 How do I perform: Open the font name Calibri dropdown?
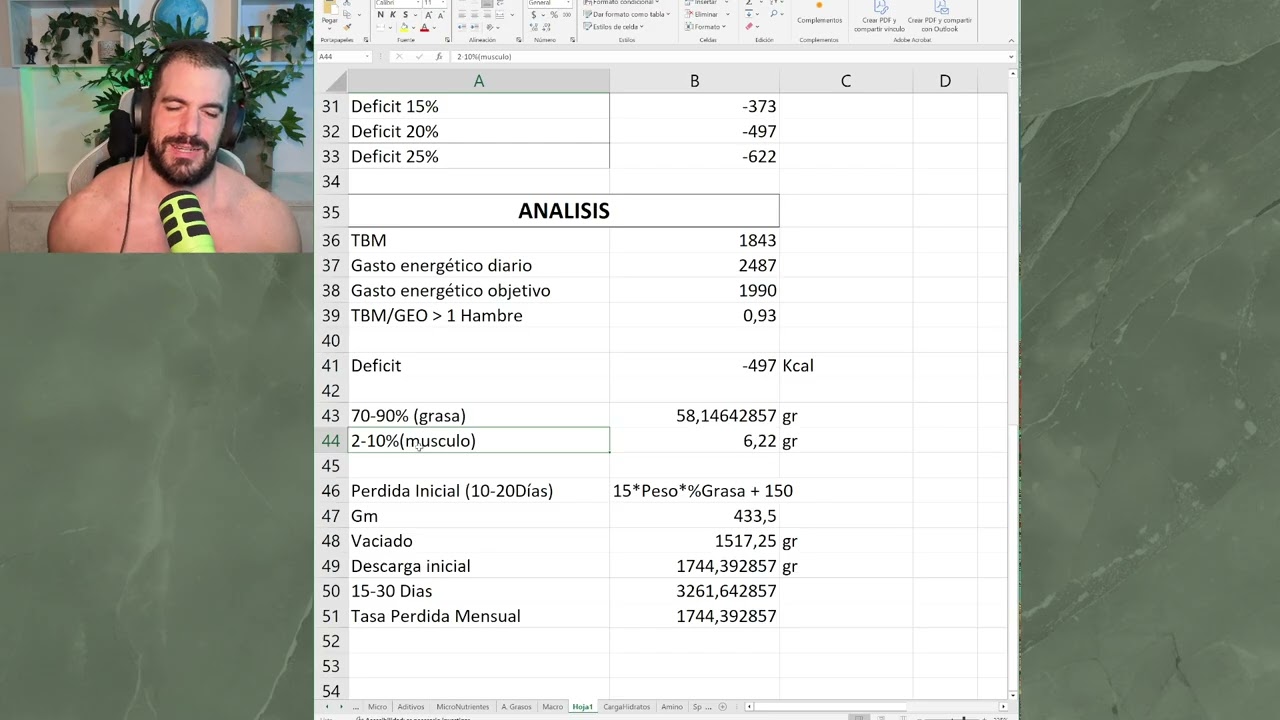[418, 3]
